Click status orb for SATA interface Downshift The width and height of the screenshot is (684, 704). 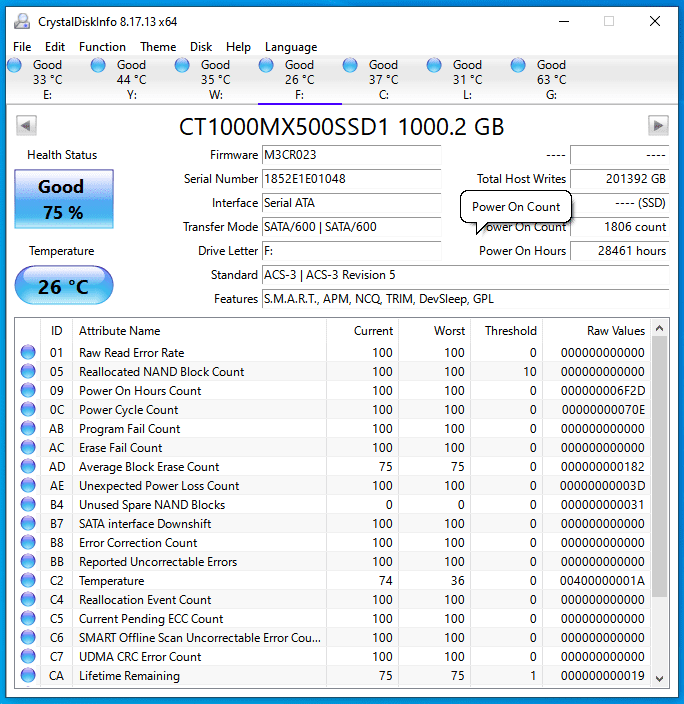point(28,524)
